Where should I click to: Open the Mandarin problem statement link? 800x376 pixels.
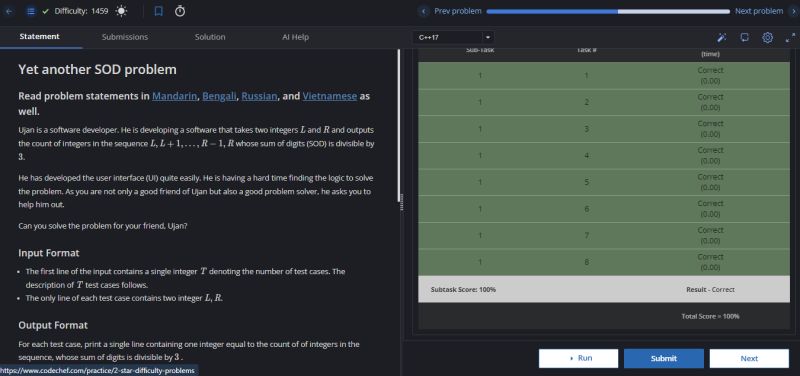(x=174, y=96)
